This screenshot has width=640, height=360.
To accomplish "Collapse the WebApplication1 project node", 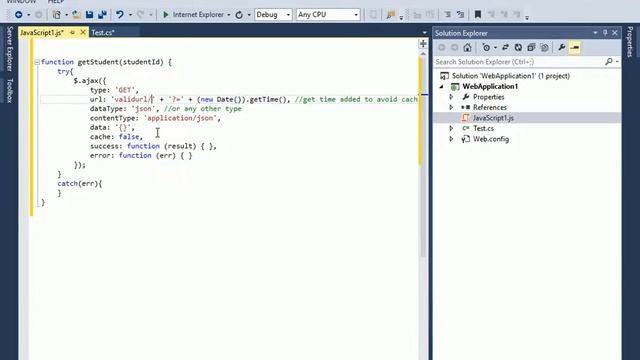I will pyautogui.click(x=441, y=87).
